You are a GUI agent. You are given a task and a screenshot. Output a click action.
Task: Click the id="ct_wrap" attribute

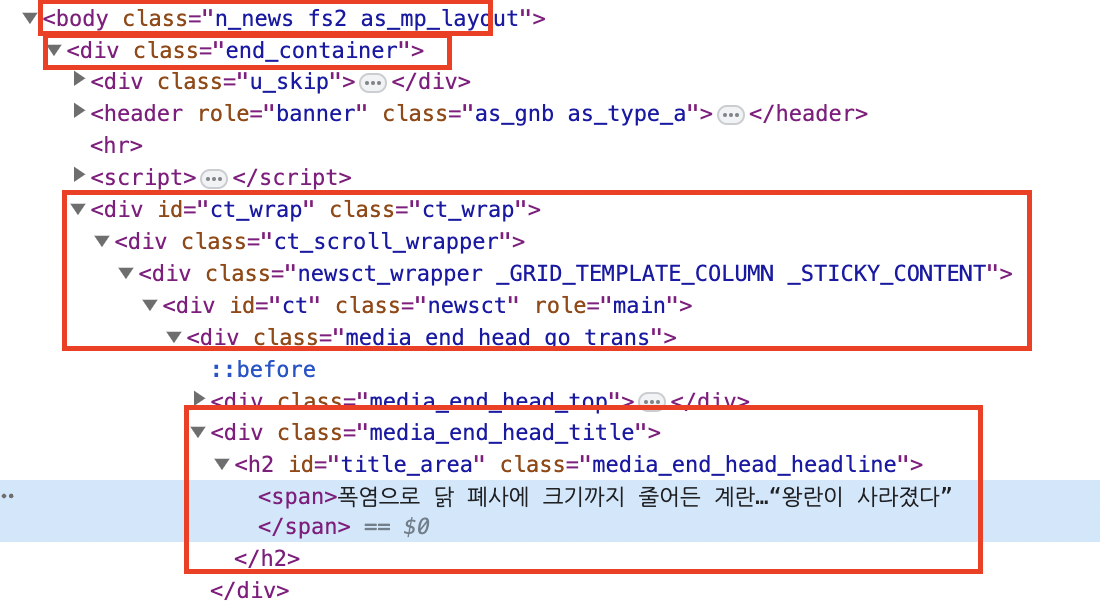(236, 210)
